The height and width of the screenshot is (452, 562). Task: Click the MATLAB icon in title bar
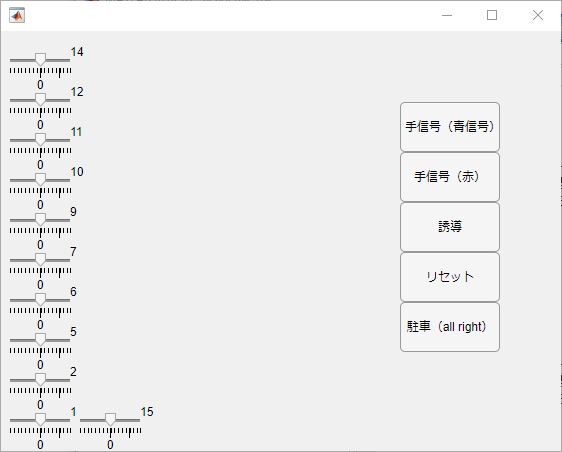click(17, 15)
